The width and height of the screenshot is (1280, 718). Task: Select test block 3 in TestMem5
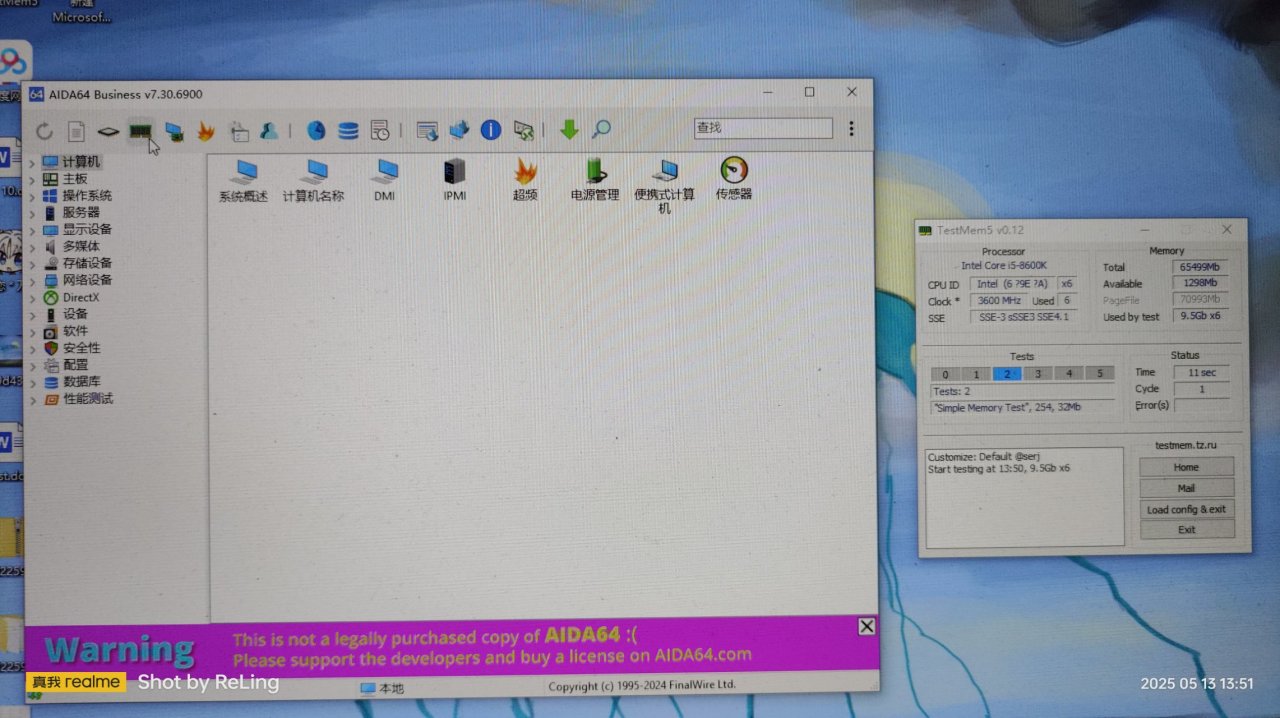[x=1038, y=373]
